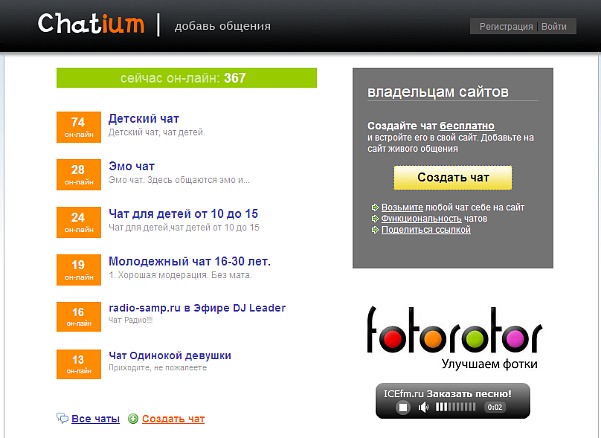
Task: Open the Детский чат room
Action: click(144, 119)
